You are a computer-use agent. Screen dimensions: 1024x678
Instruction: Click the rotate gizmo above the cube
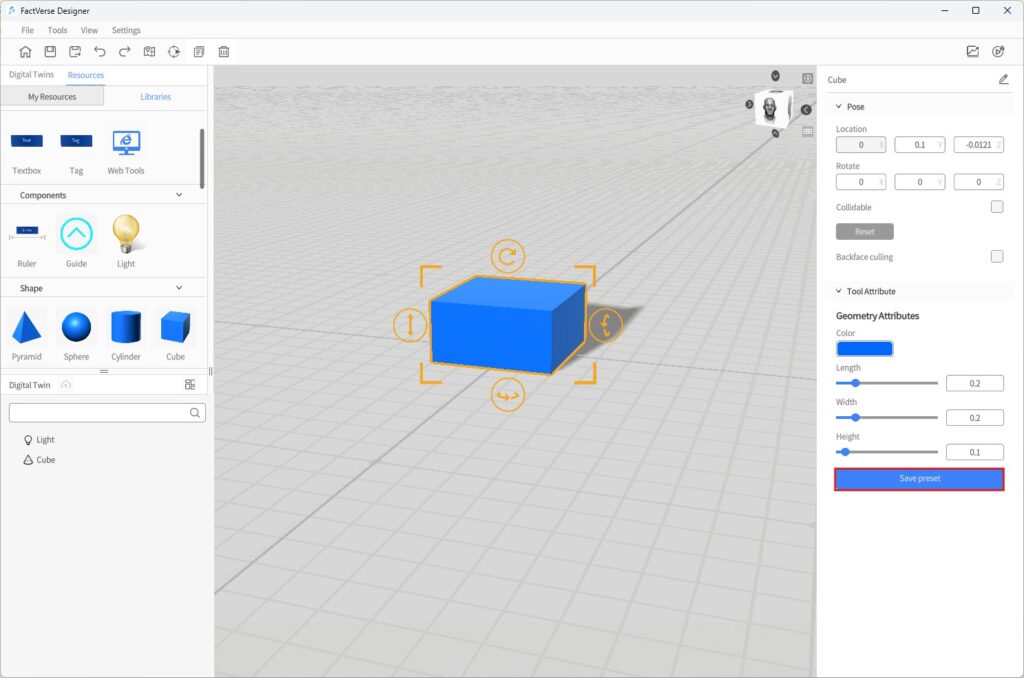(x=508, y=257)
